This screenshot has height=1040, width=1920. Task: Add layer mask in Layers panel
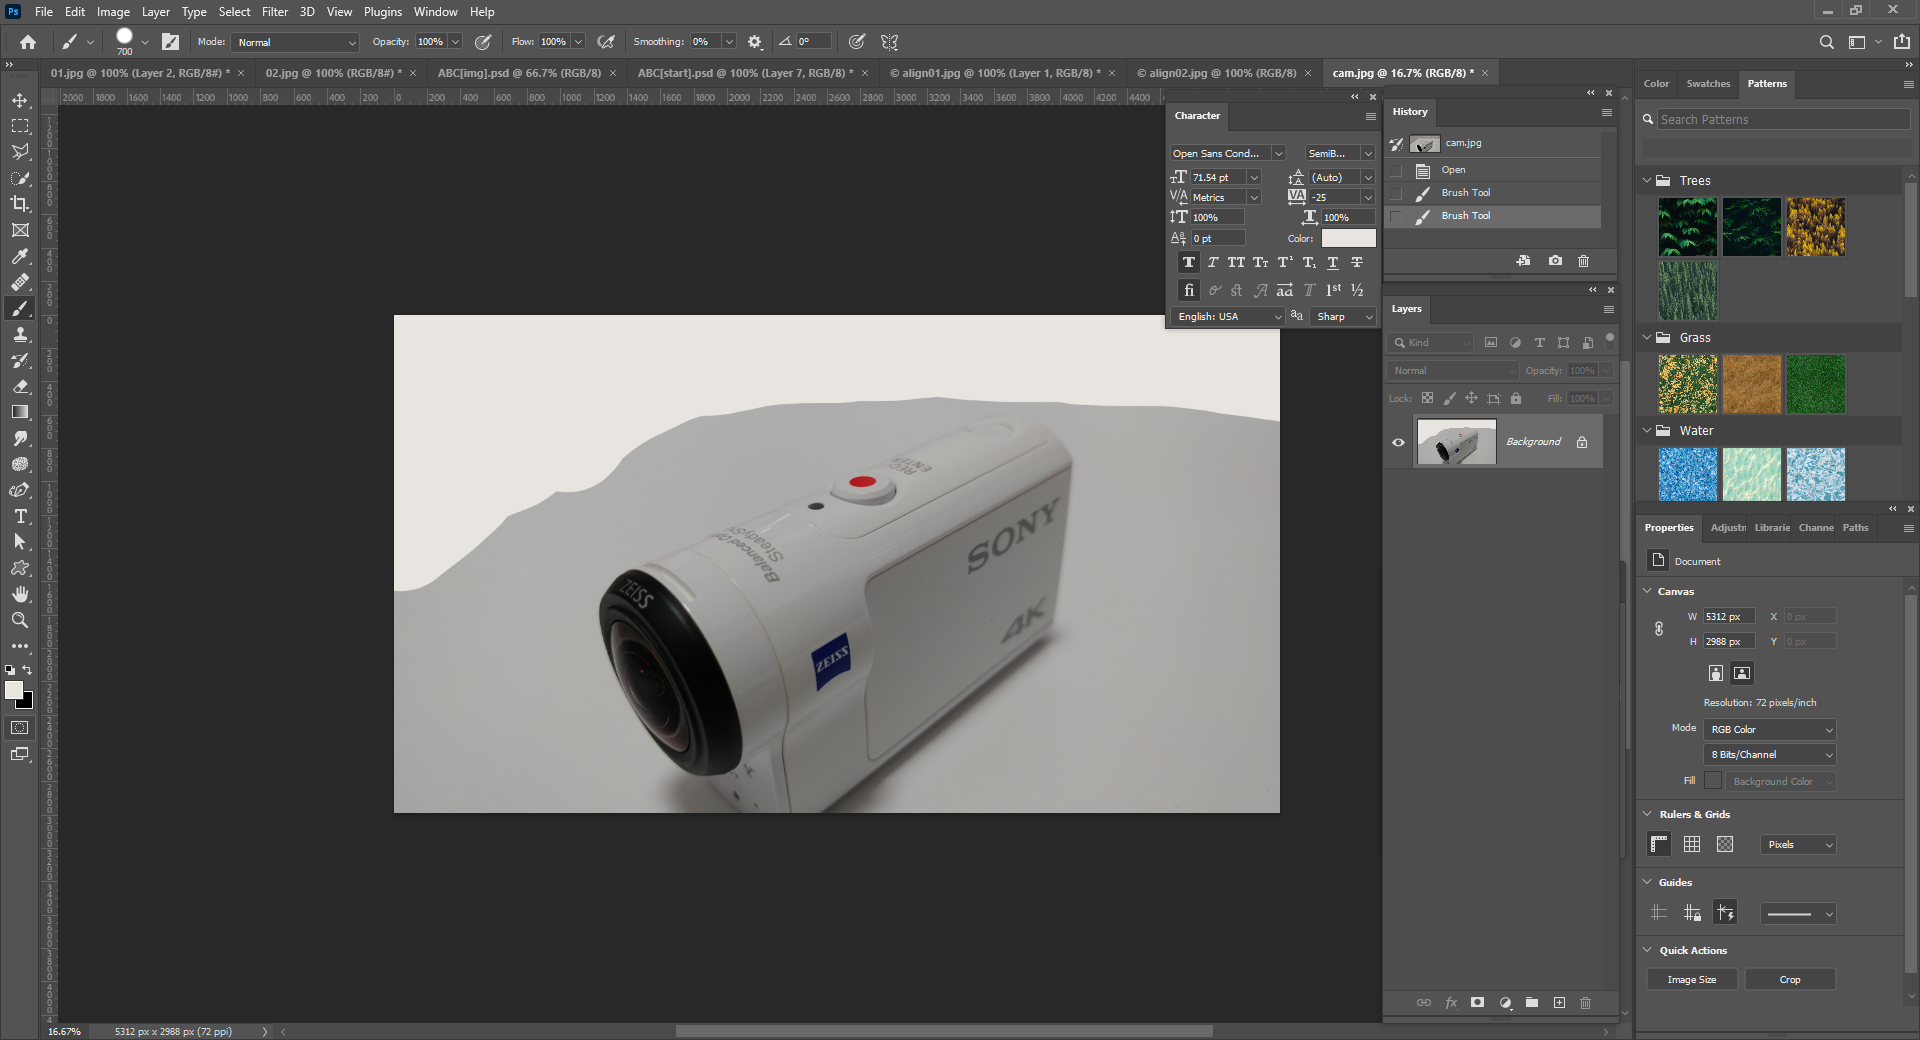(1478, 1003)
